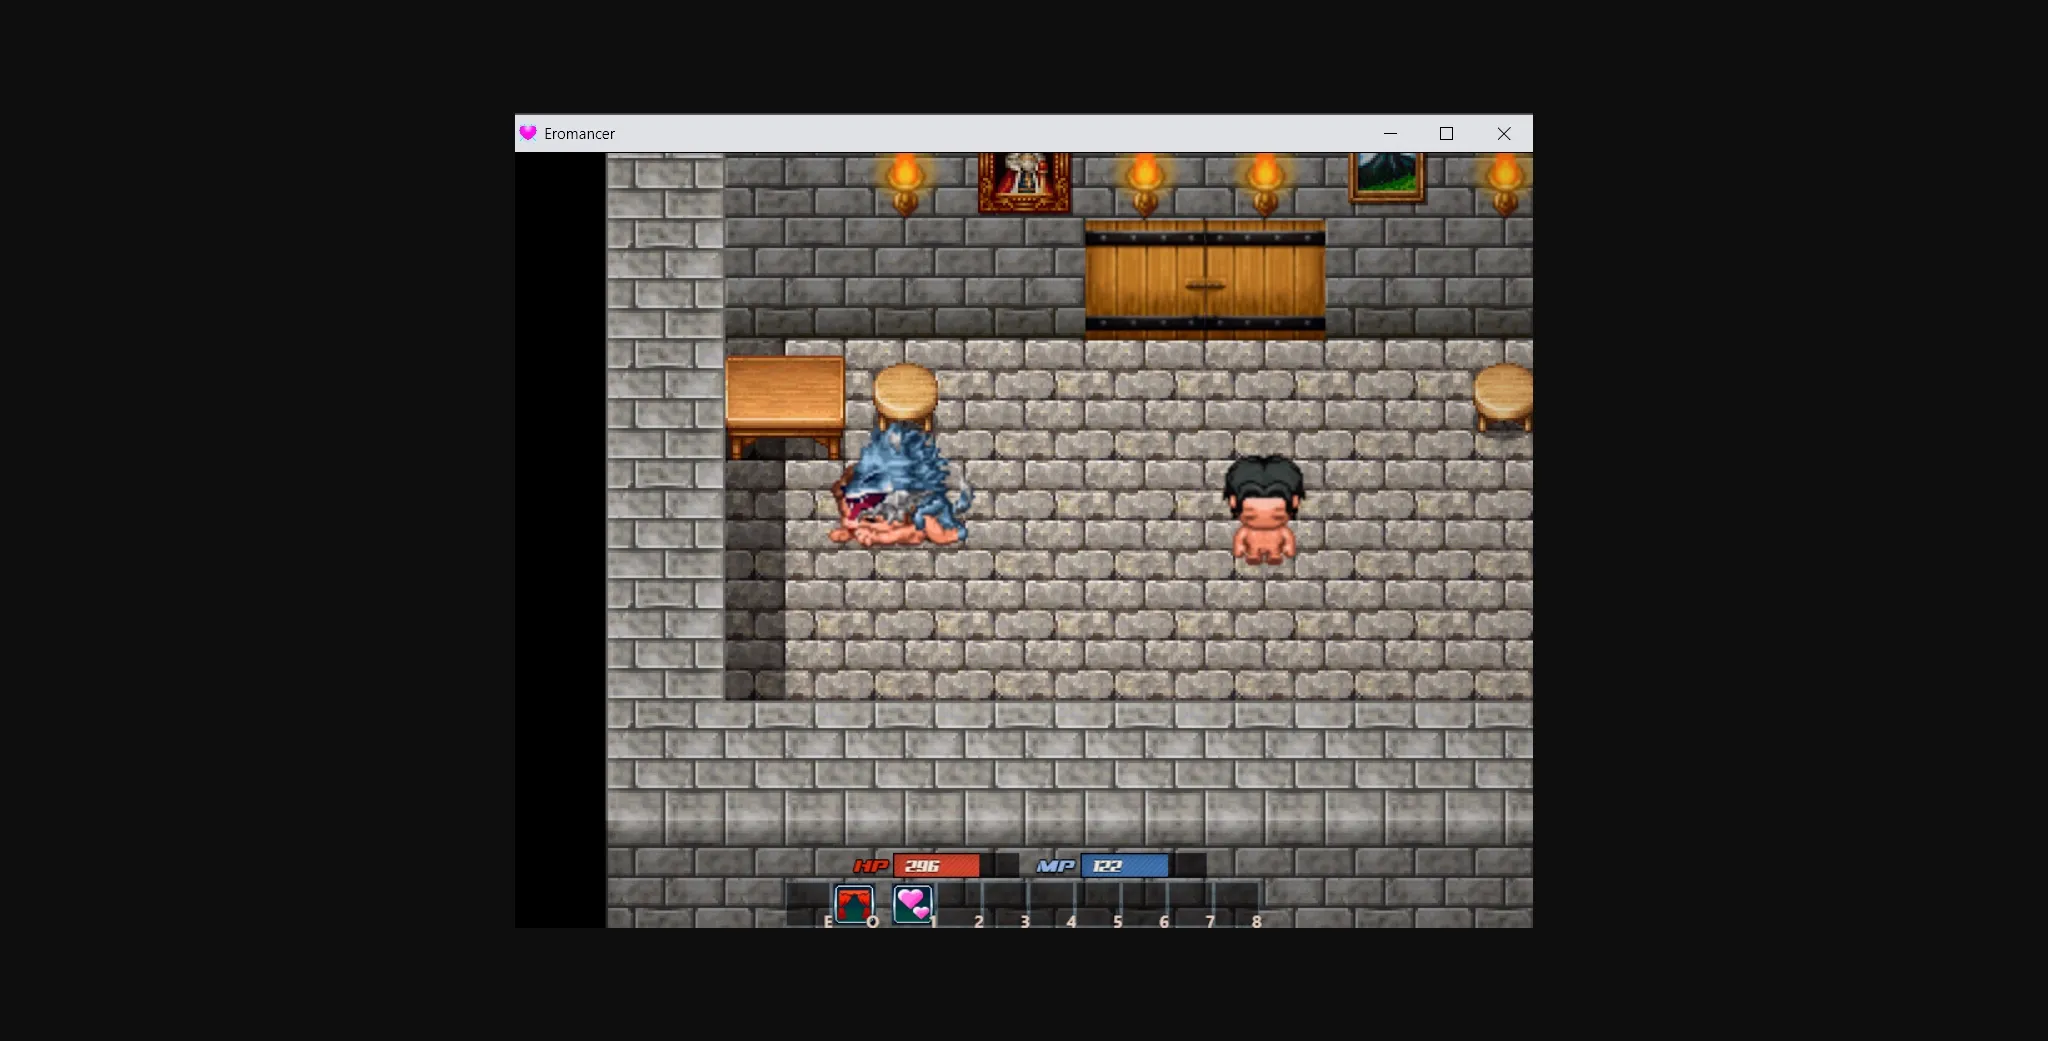This screenshot has height=1041, width=2048.
Task: Click the blue MP bar showing 122
Action: 1126,865
